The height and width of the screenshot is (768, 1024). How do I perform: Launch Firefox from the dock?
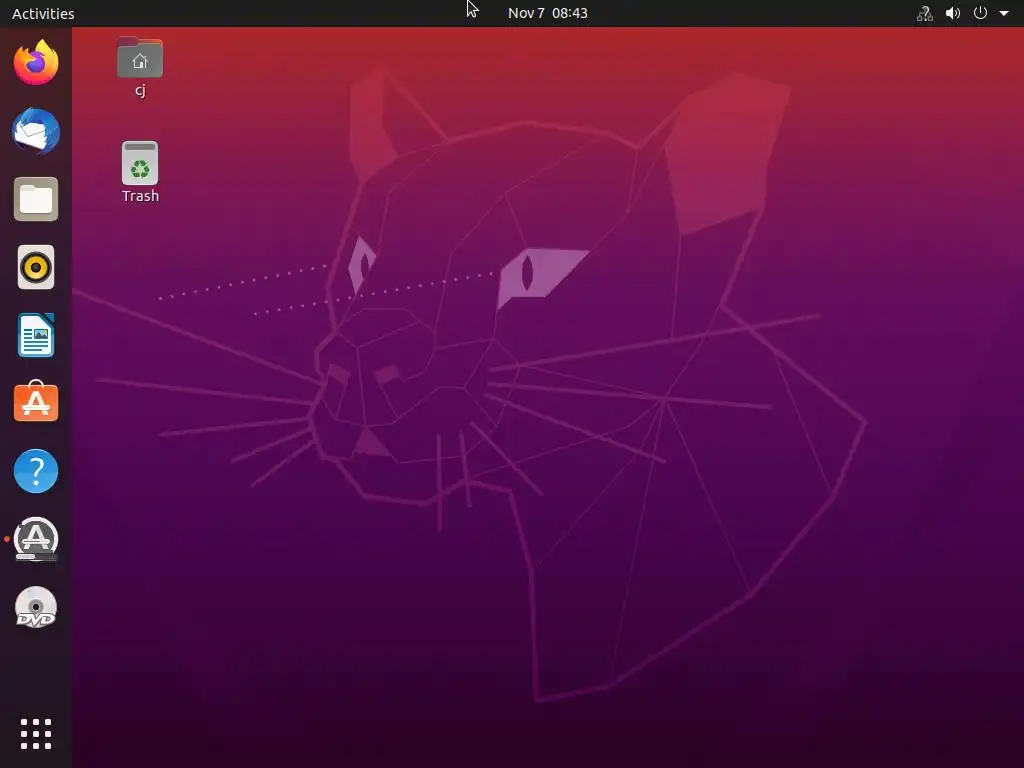click(36, 63)
